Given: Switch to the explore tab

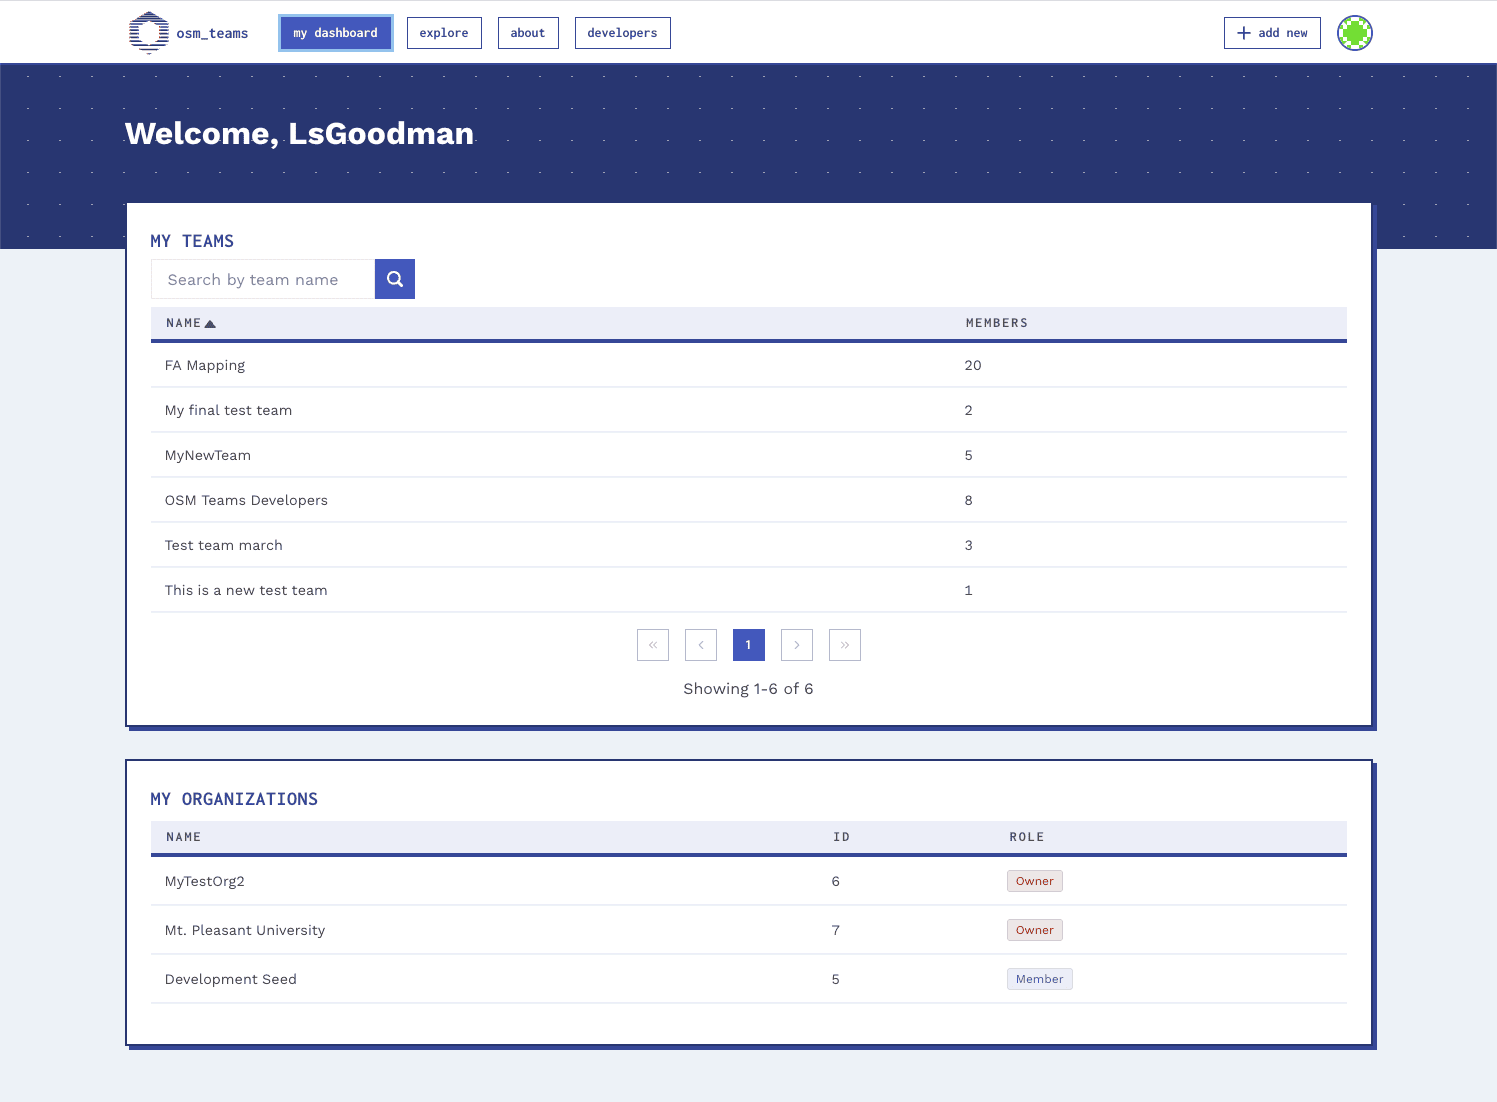Looking at the screenshot, I should point(444,32).
